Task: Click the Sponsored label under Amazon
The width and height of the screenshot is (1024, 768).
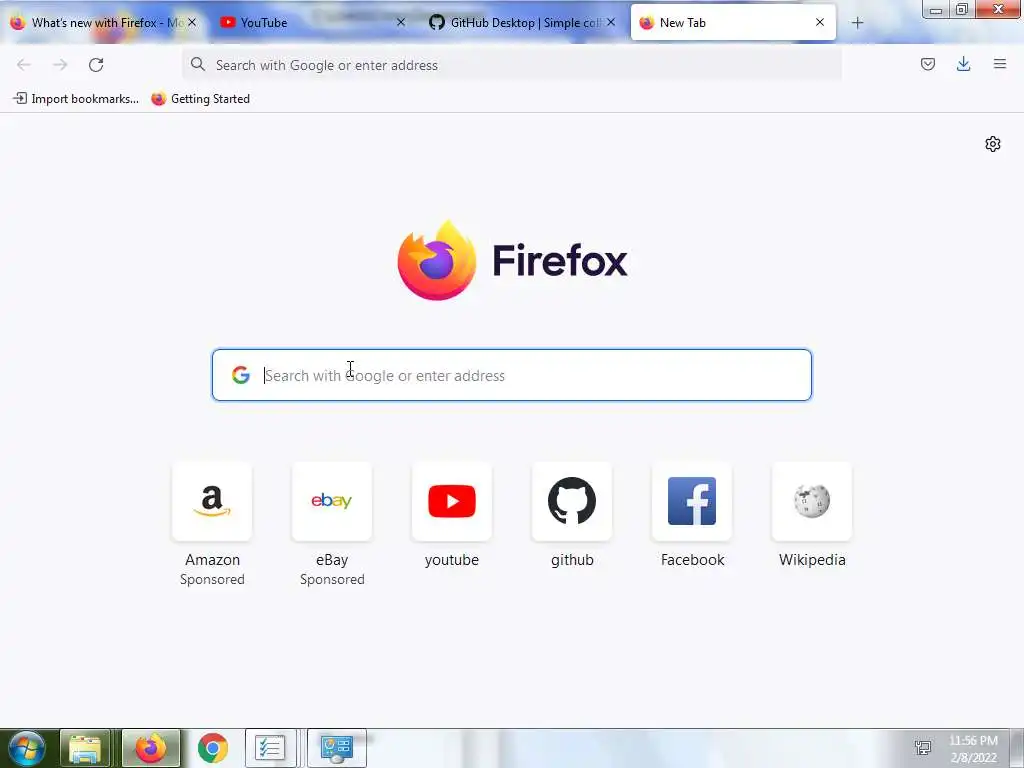Action: pos(212,579)
